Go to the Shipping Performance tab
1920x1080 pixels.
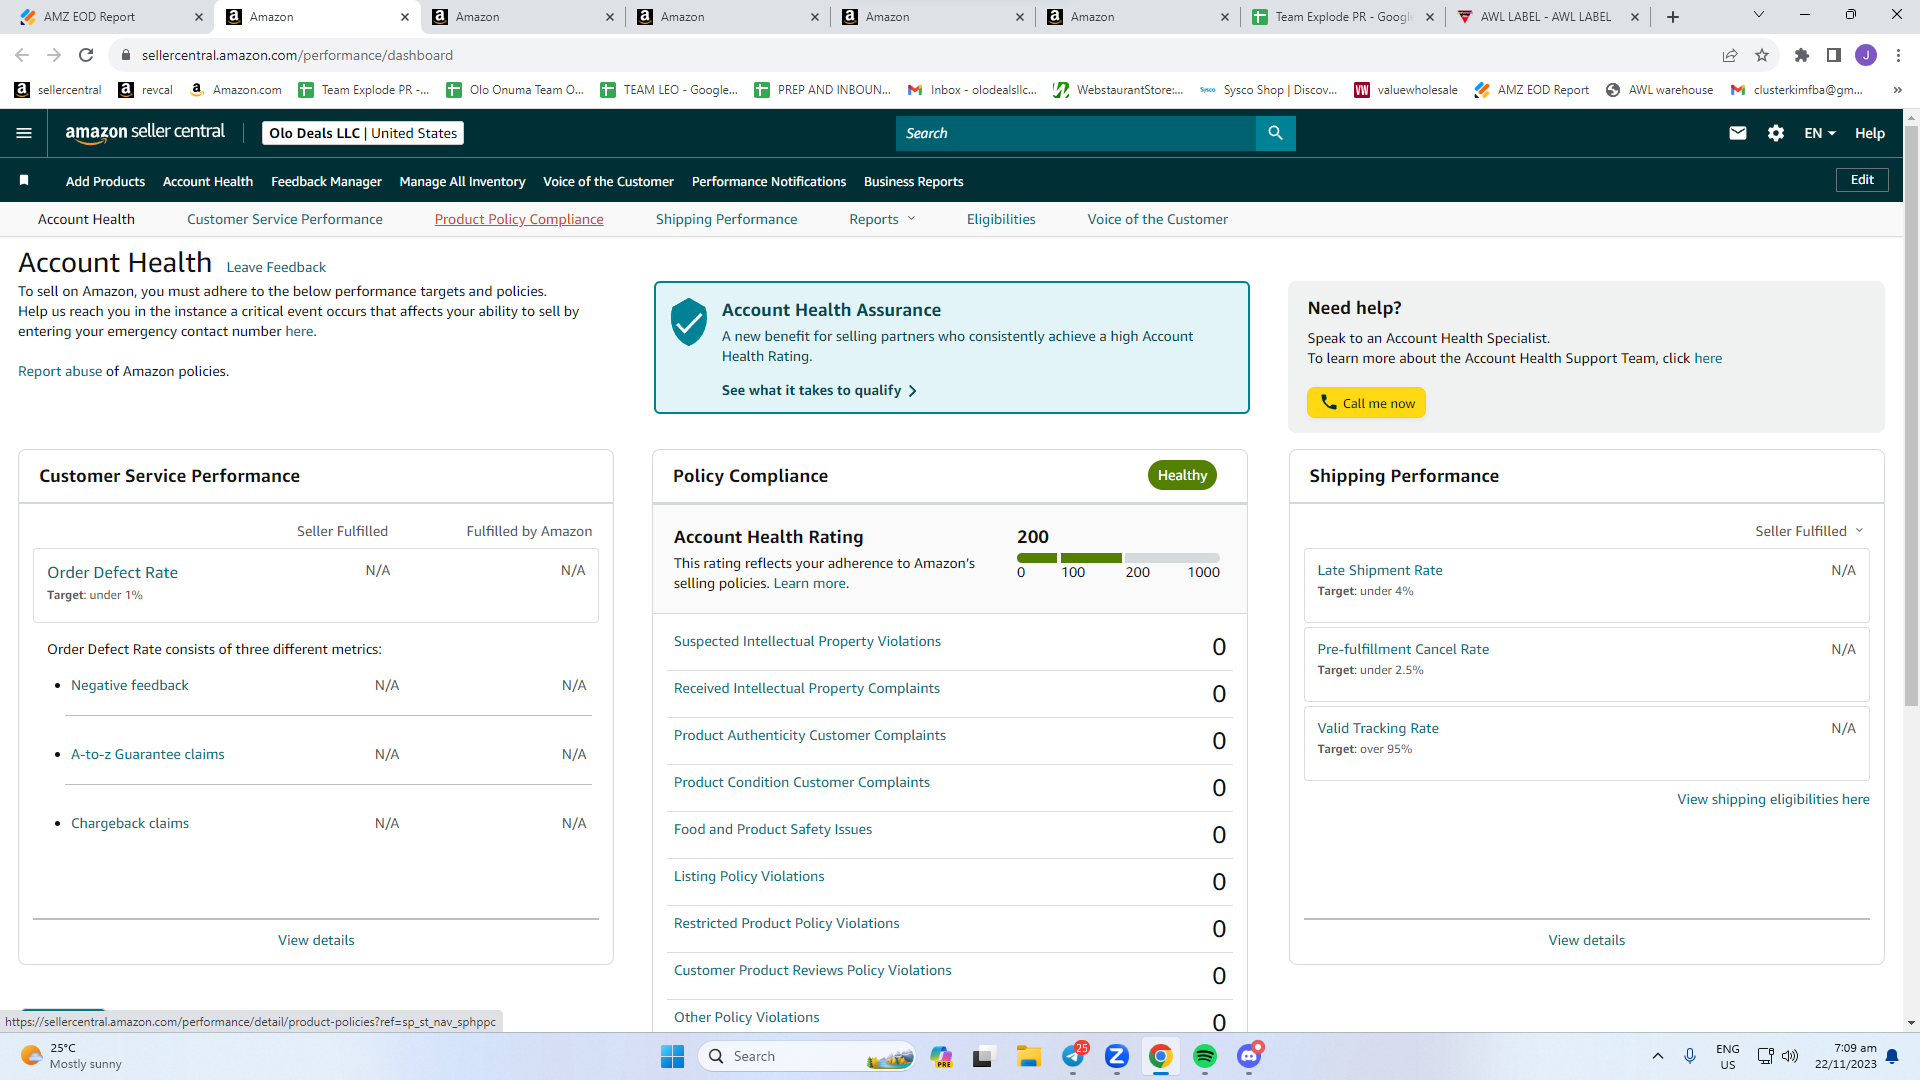point(727,219)
